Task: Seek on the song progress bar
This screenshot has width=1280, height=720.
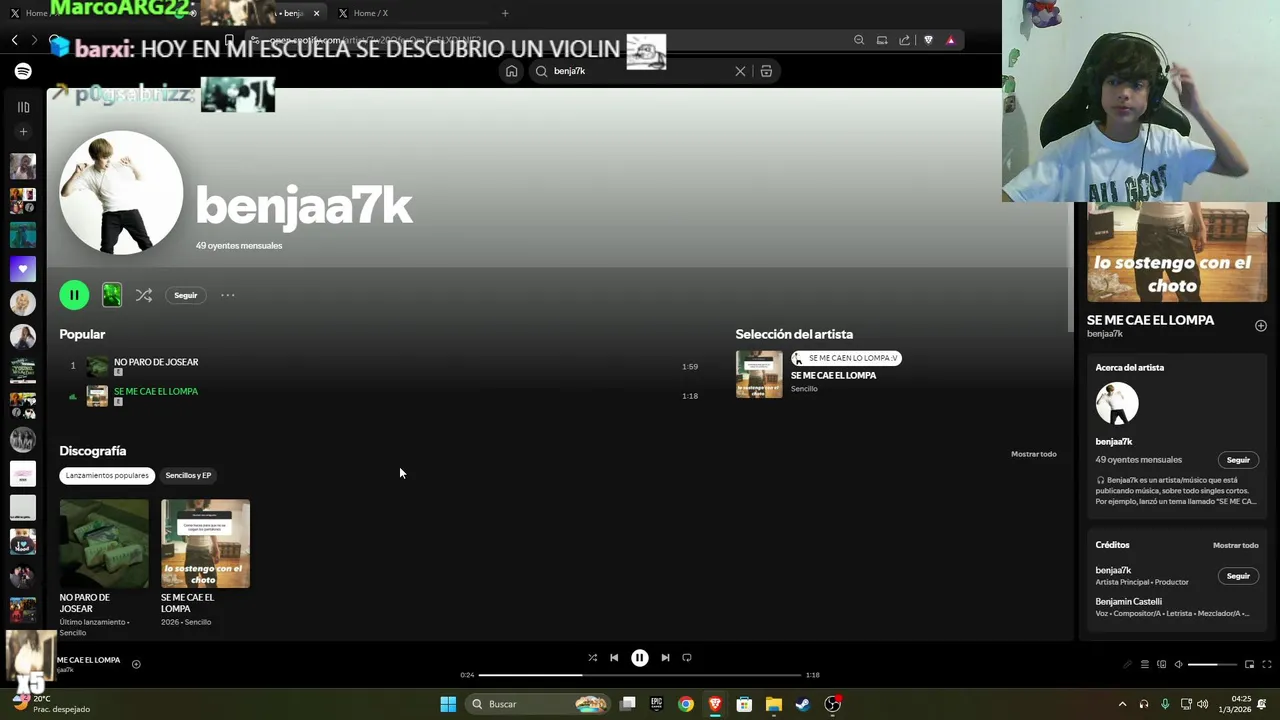Action: click(x=640, y=675)
